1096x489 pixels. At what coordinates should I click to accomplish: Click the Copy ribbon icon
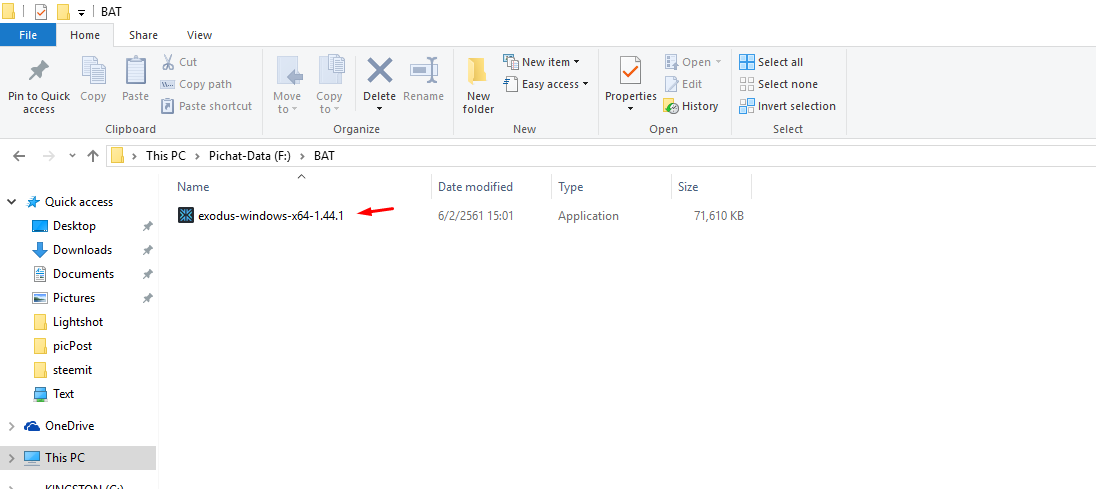(x=93, y=71)
